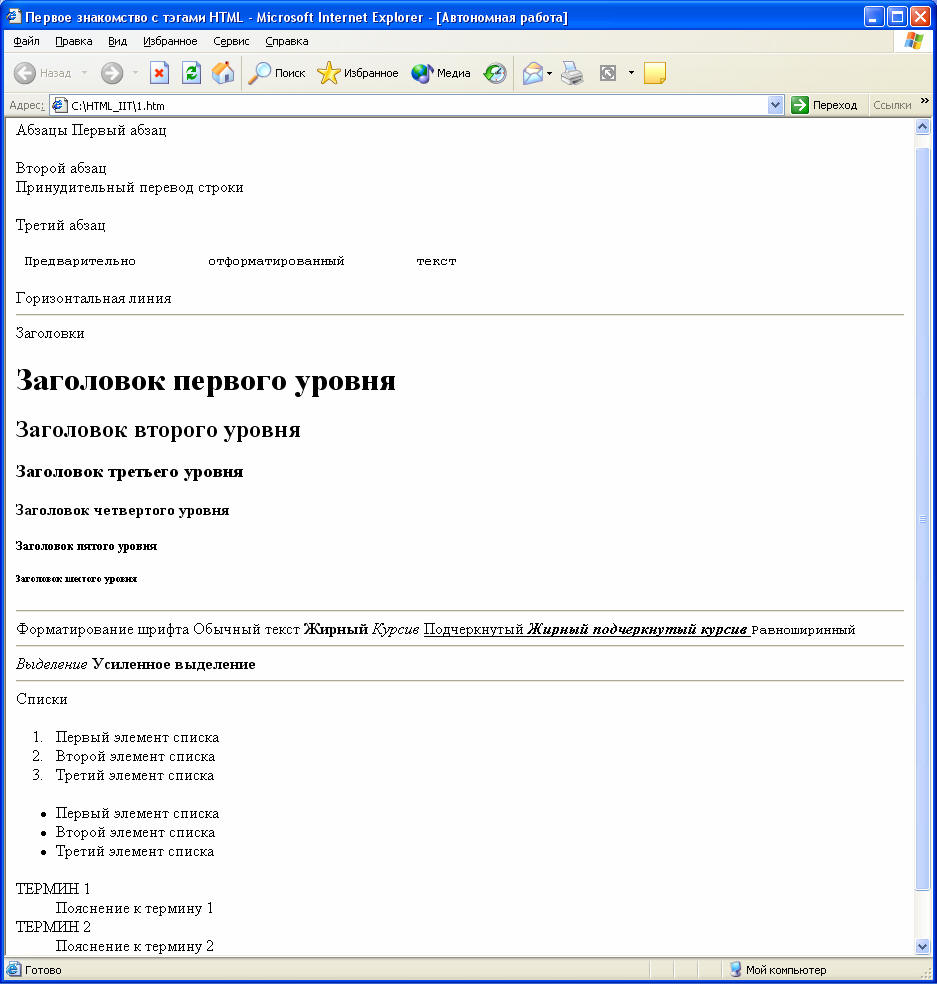The height and width of the screenshot is (984, 937).
Task: Click the heading 'Заголовок второго уровня'
Action: [x=158, y=430]
